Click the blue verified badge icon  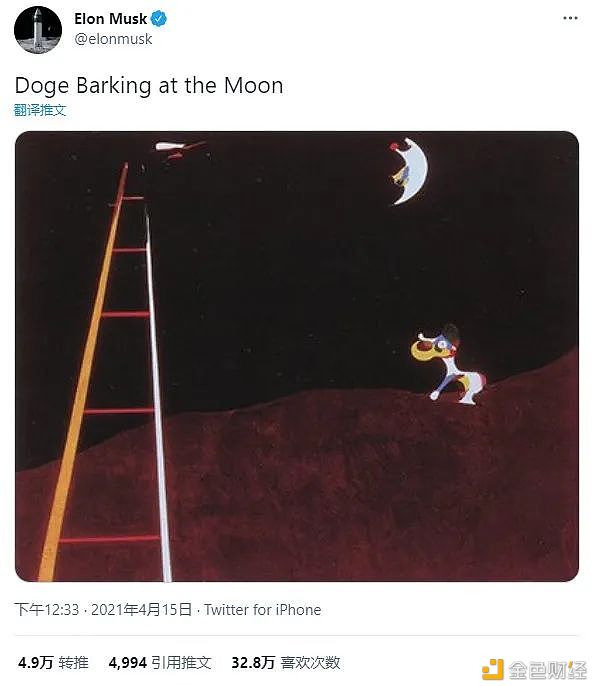coord(158,19)
